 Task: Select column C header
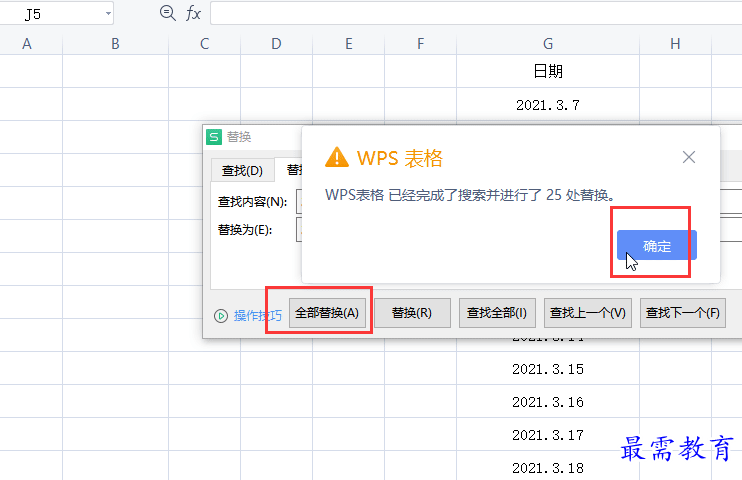tap(204, 44)
